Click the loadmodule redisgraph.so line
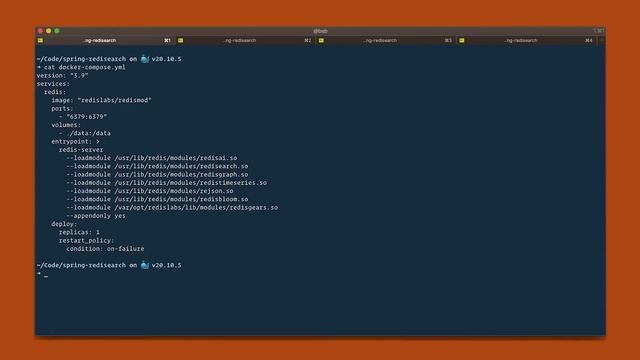This screenshot has height=360, width=640. click(157, 174)
